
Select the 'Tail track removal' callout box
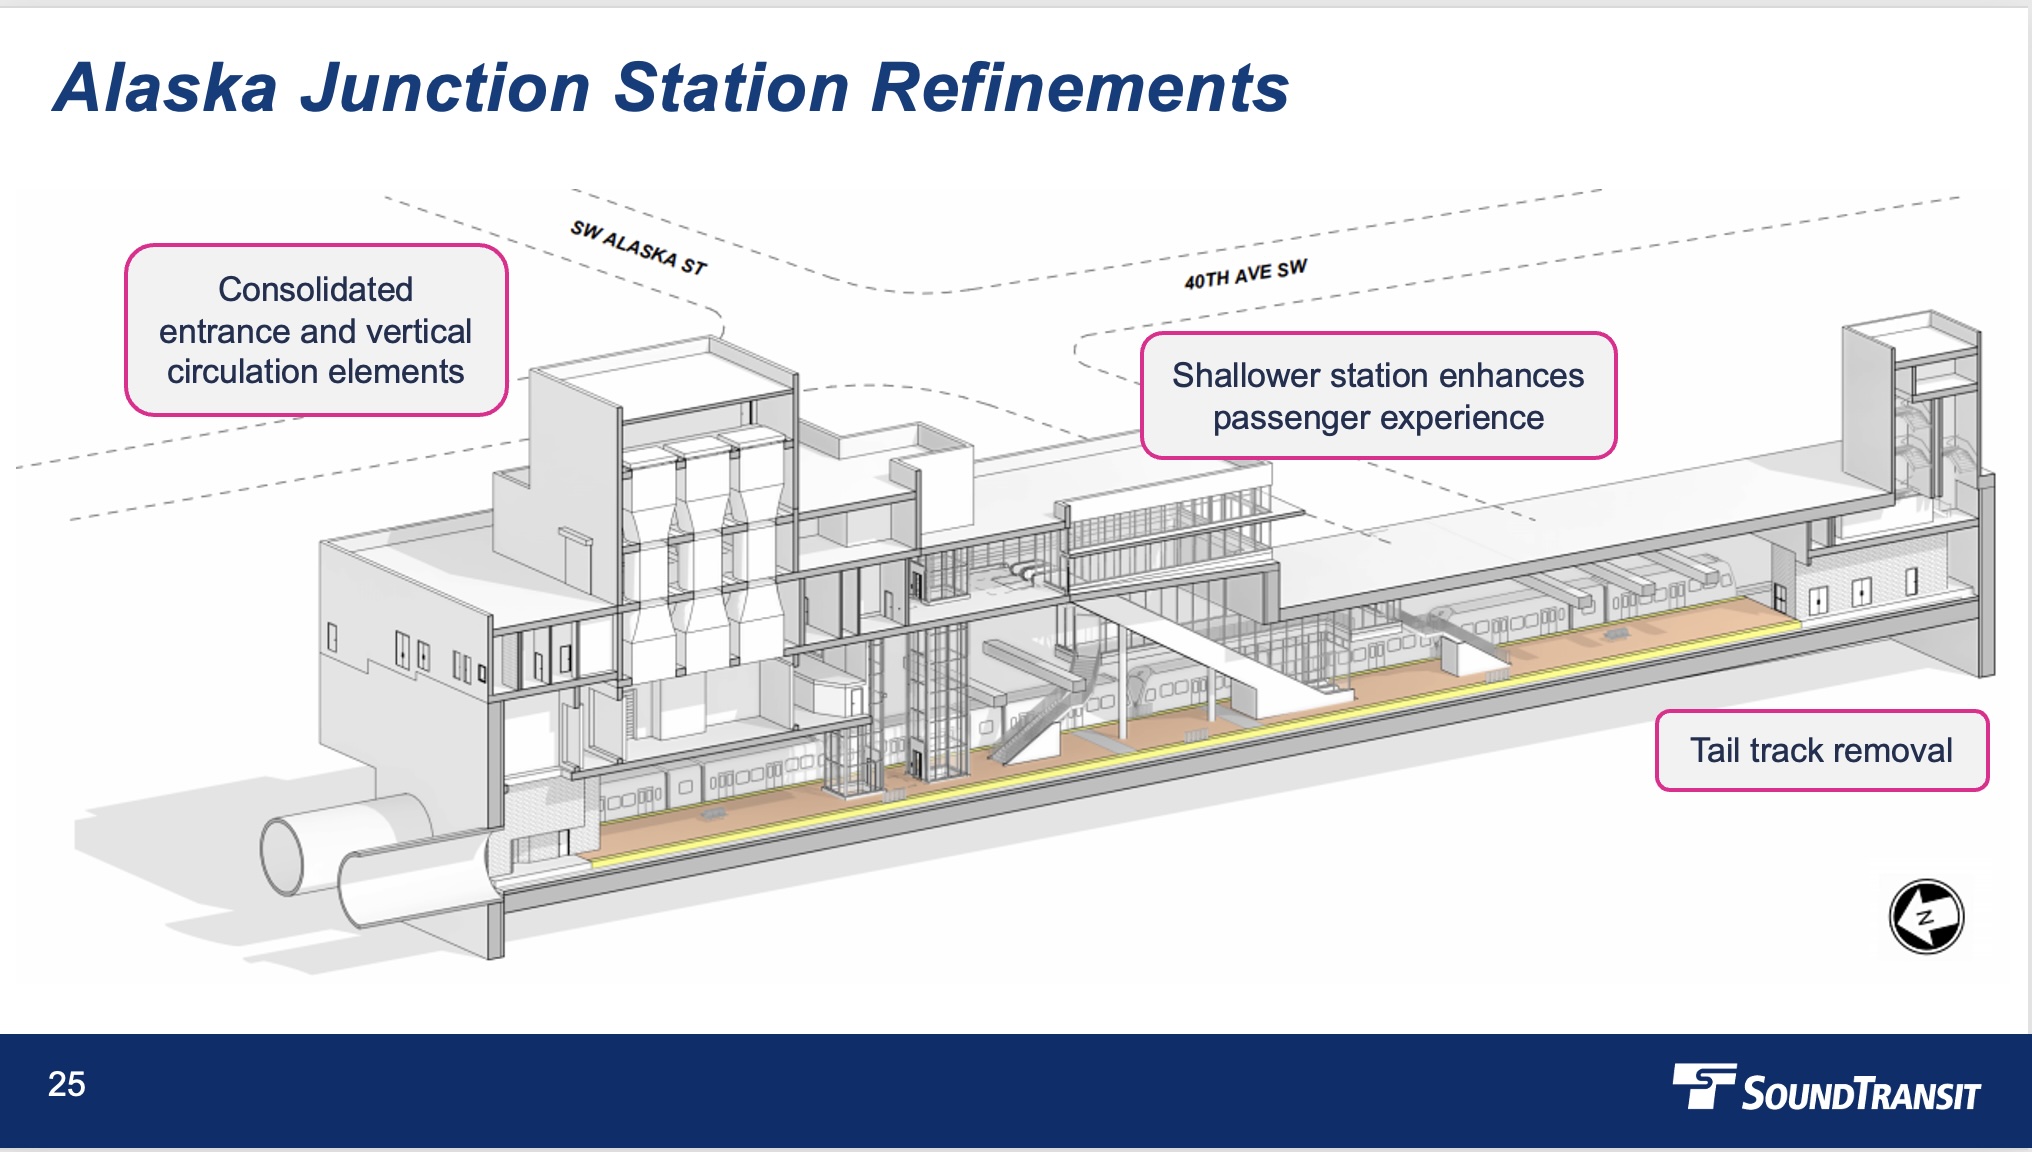[x=1822, y=750]
